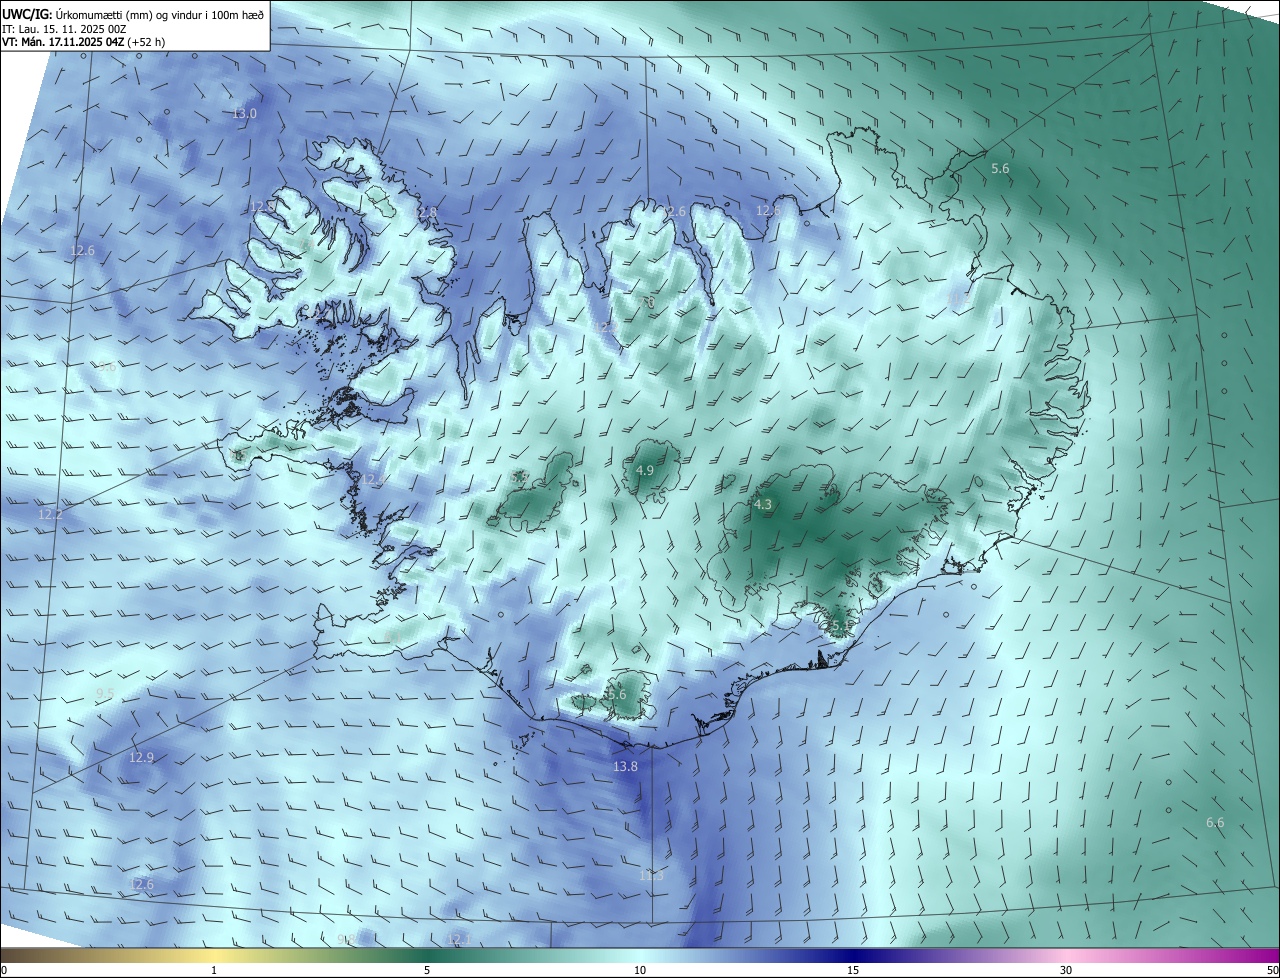Click the 1 tick on the color scale
Viewport: 1280px width, 978px height.
point(214,970)
